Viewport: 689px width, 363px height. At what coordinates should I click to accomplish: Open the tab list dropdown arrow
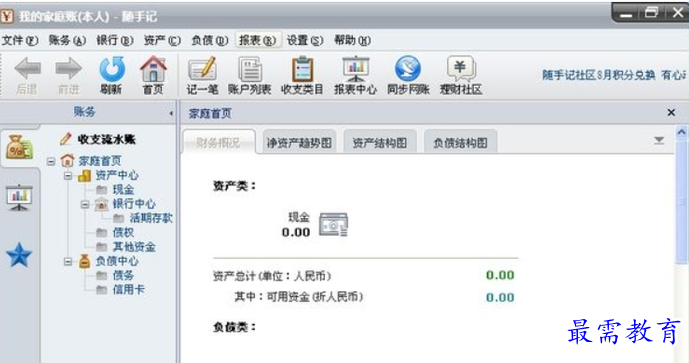(659, 141)
